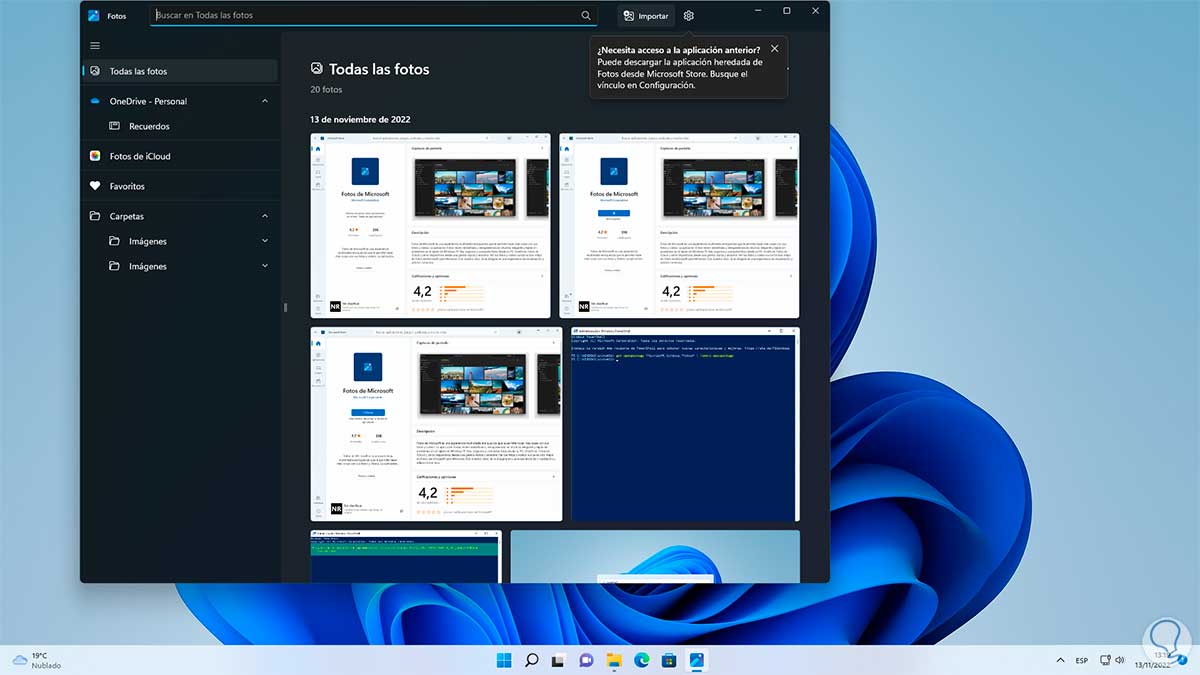This screenshot has width=1200, height=675.
Task: Open Task View on taskbar
Action: 559,660
